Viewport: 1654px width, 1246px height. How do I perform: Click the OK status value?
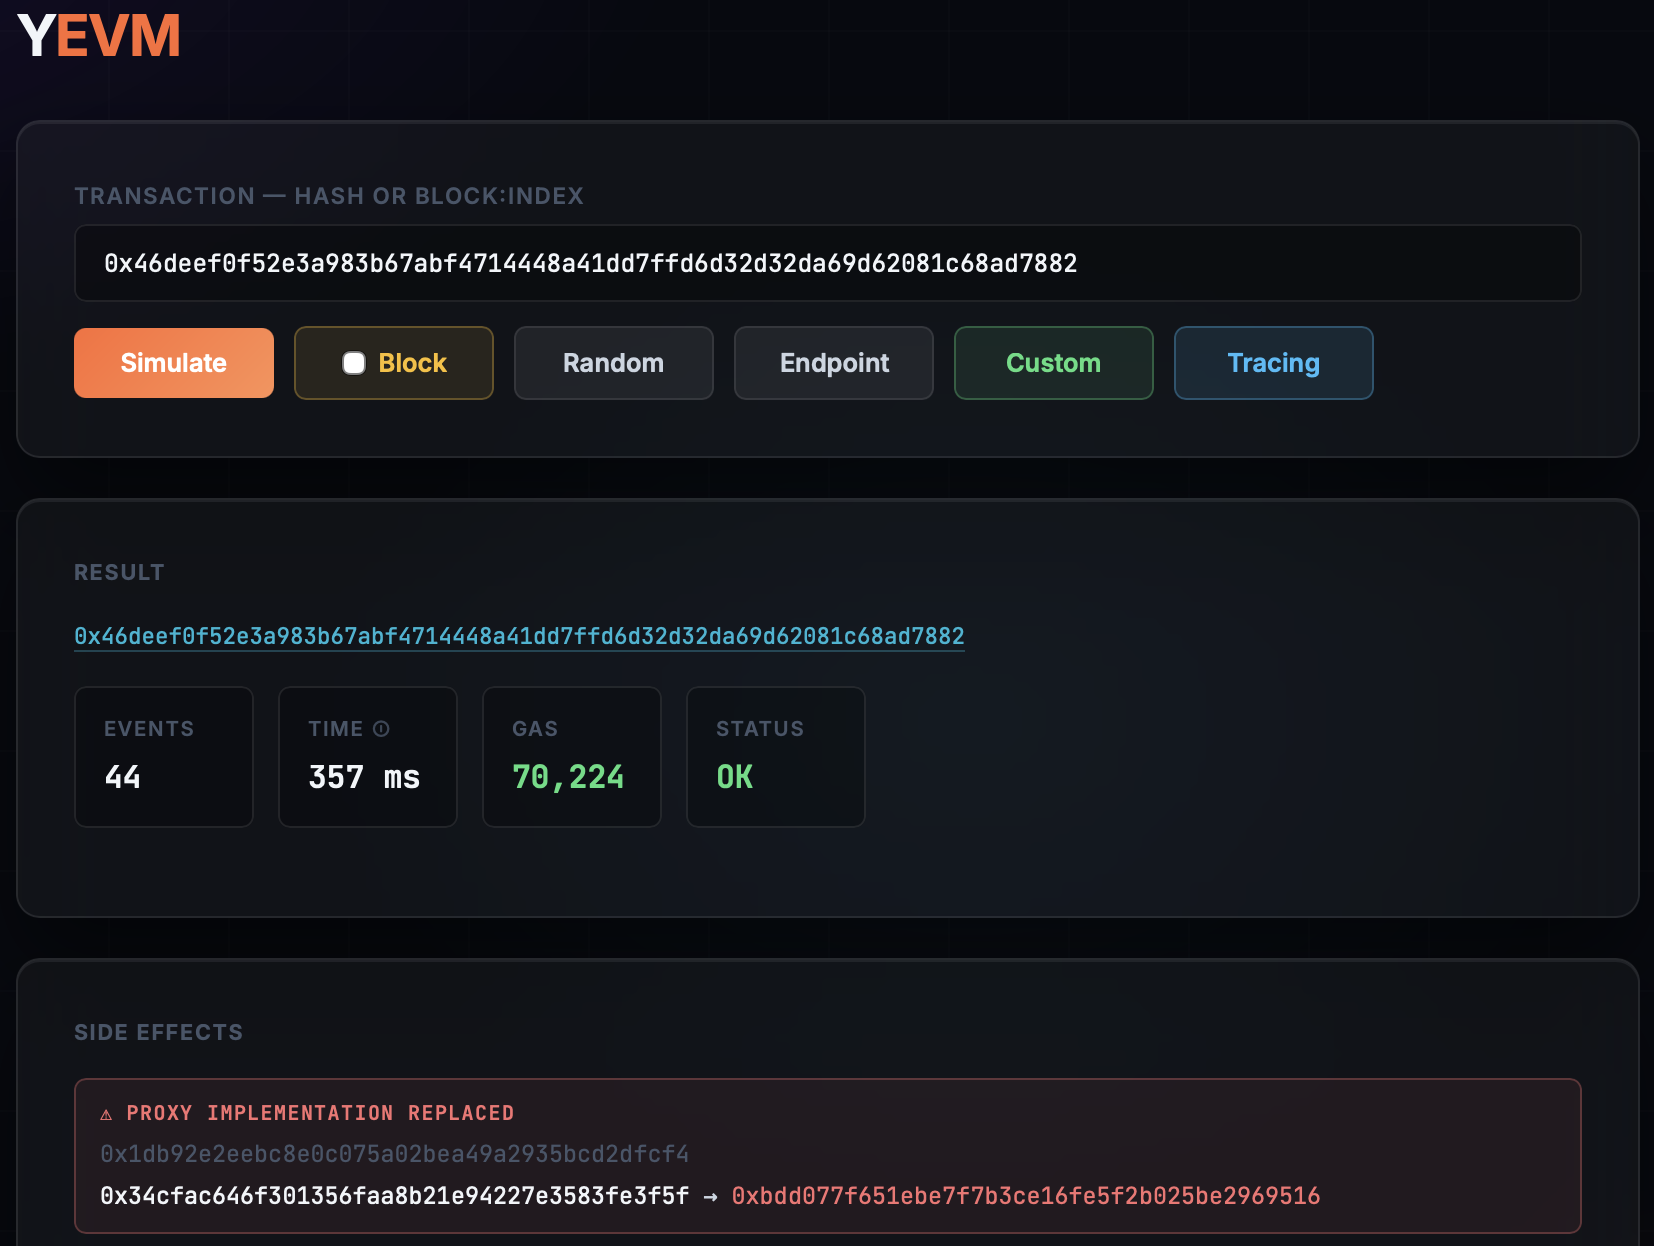pos(735,777)
